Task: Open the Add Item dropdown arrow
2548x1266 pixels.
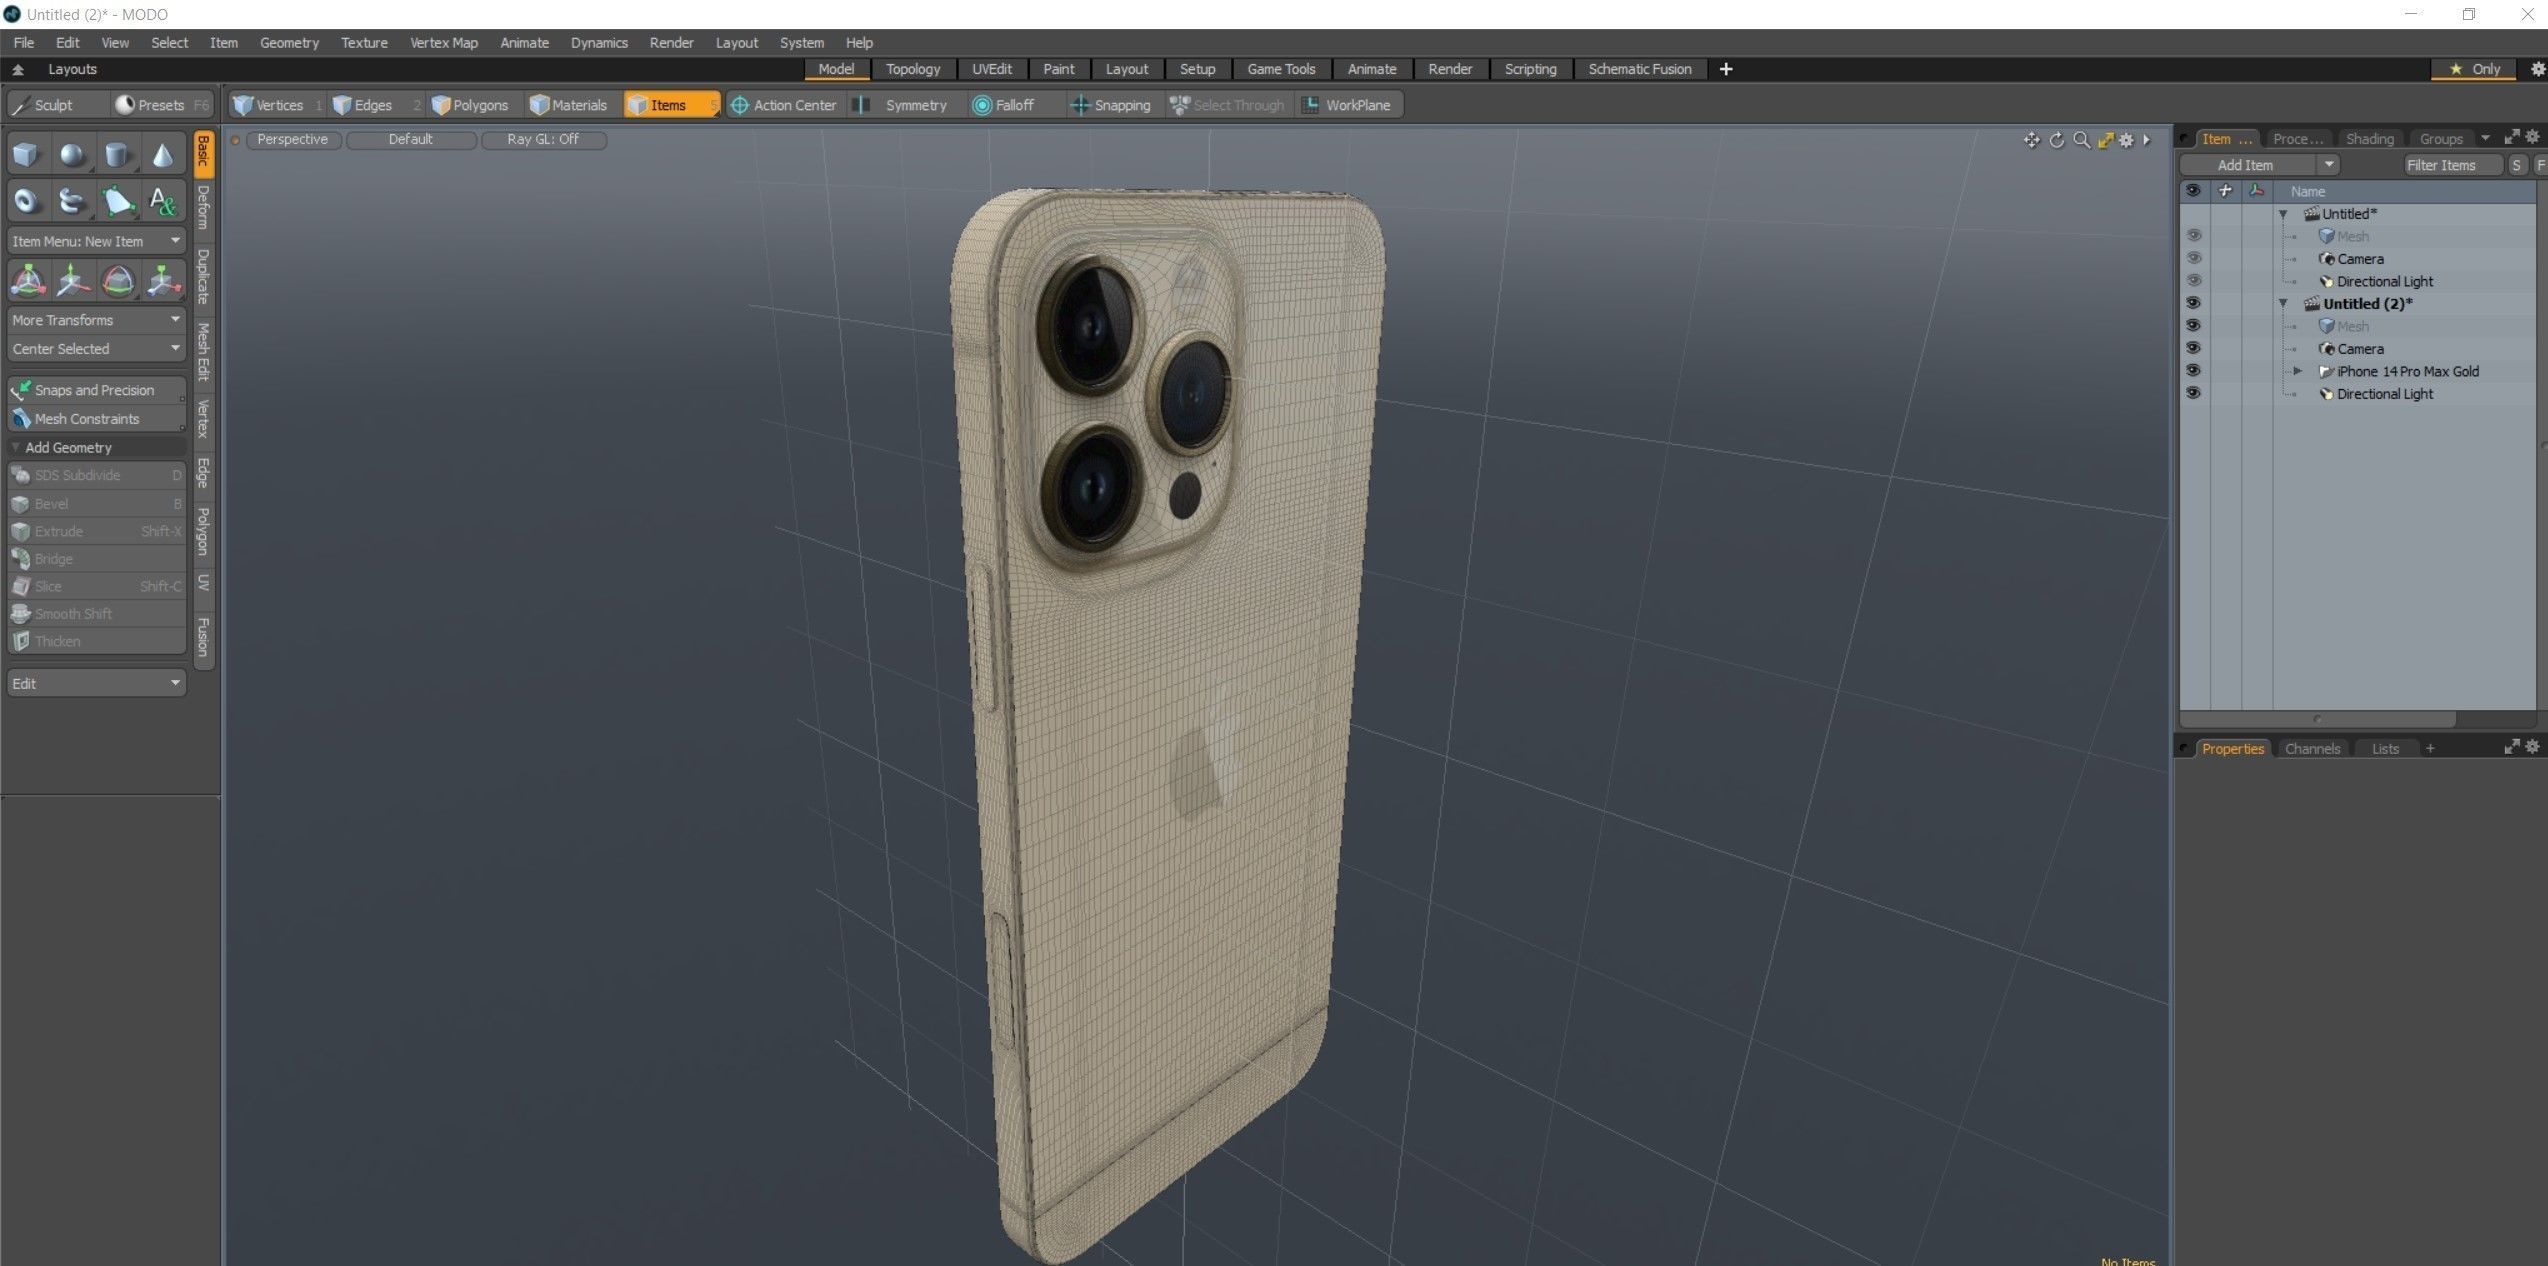Action: [x=2329, y=165]
